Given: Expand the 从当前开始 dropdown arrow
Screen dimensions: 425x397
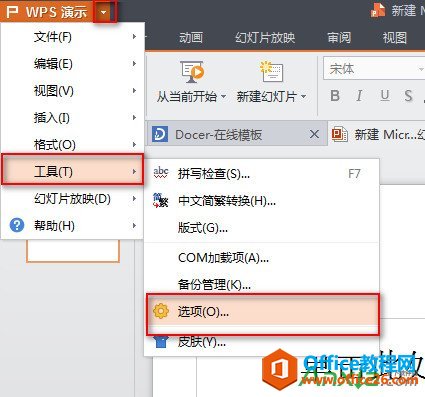Looking at the screenshot, I should 223,97.
